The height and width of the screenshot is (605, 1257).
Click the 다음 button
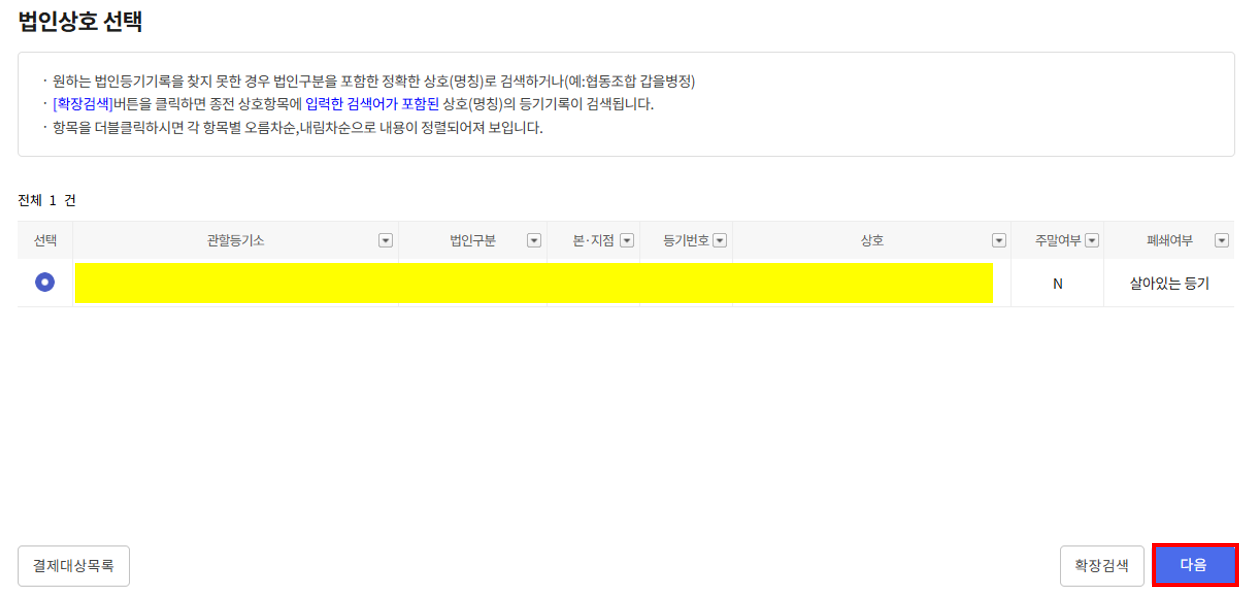[x=1195, y=565]
